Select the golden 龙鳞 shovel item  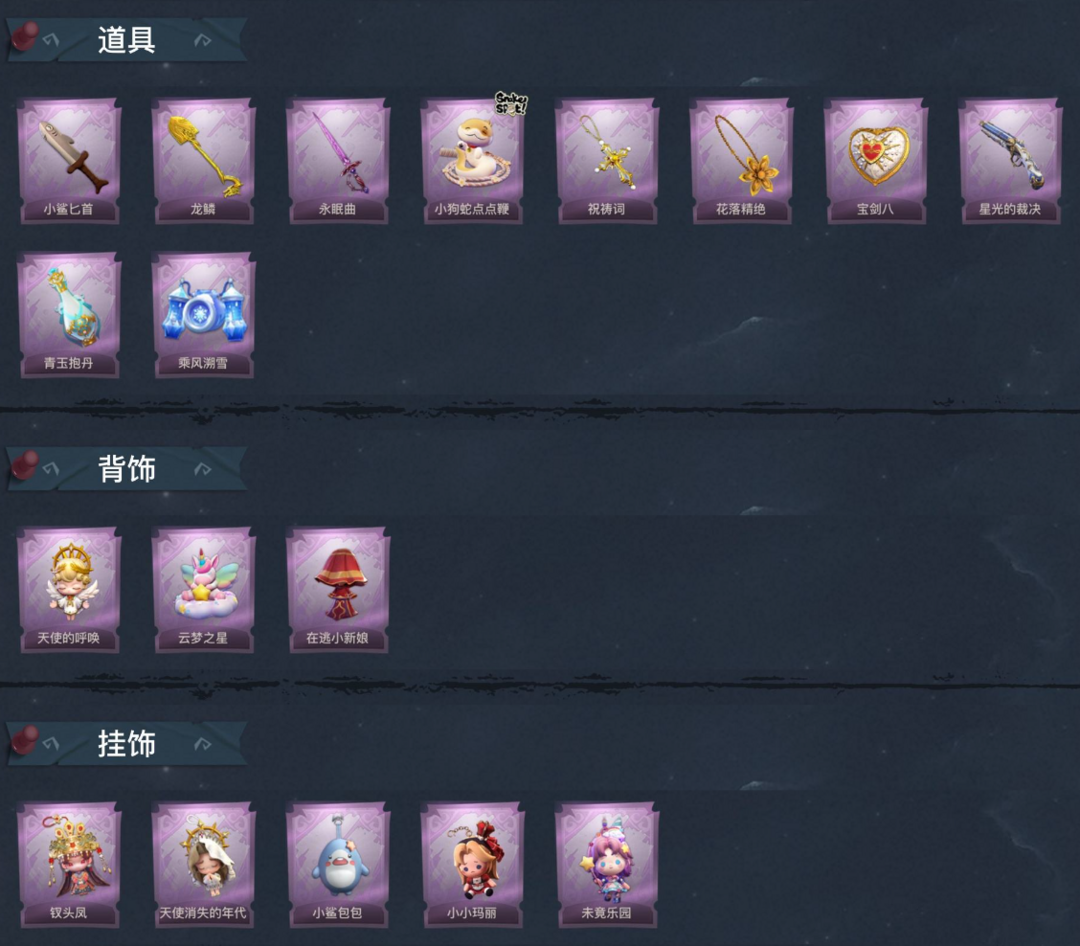pos(203,161)
